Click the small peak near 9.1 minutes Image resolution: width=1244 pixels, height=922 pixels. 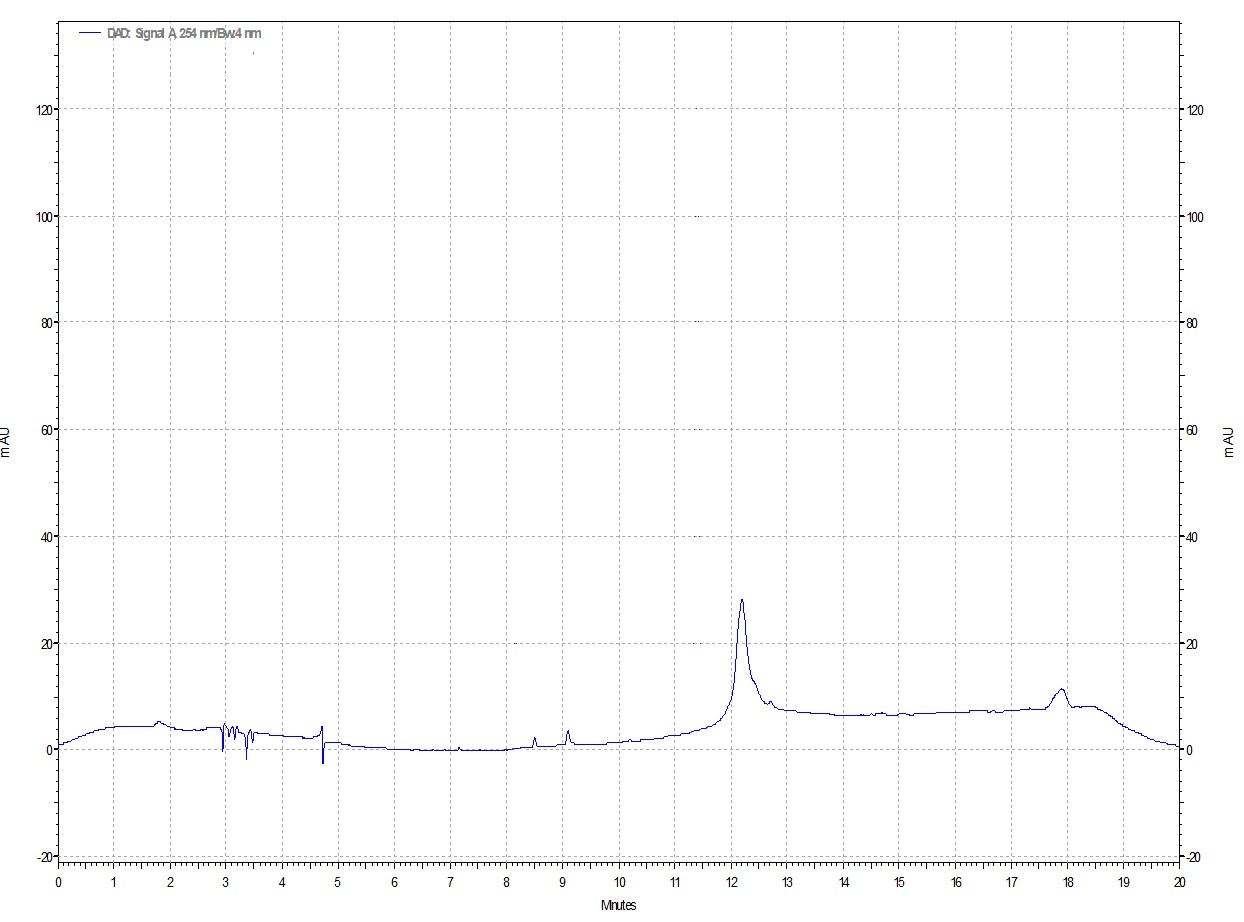coord(568,731)
